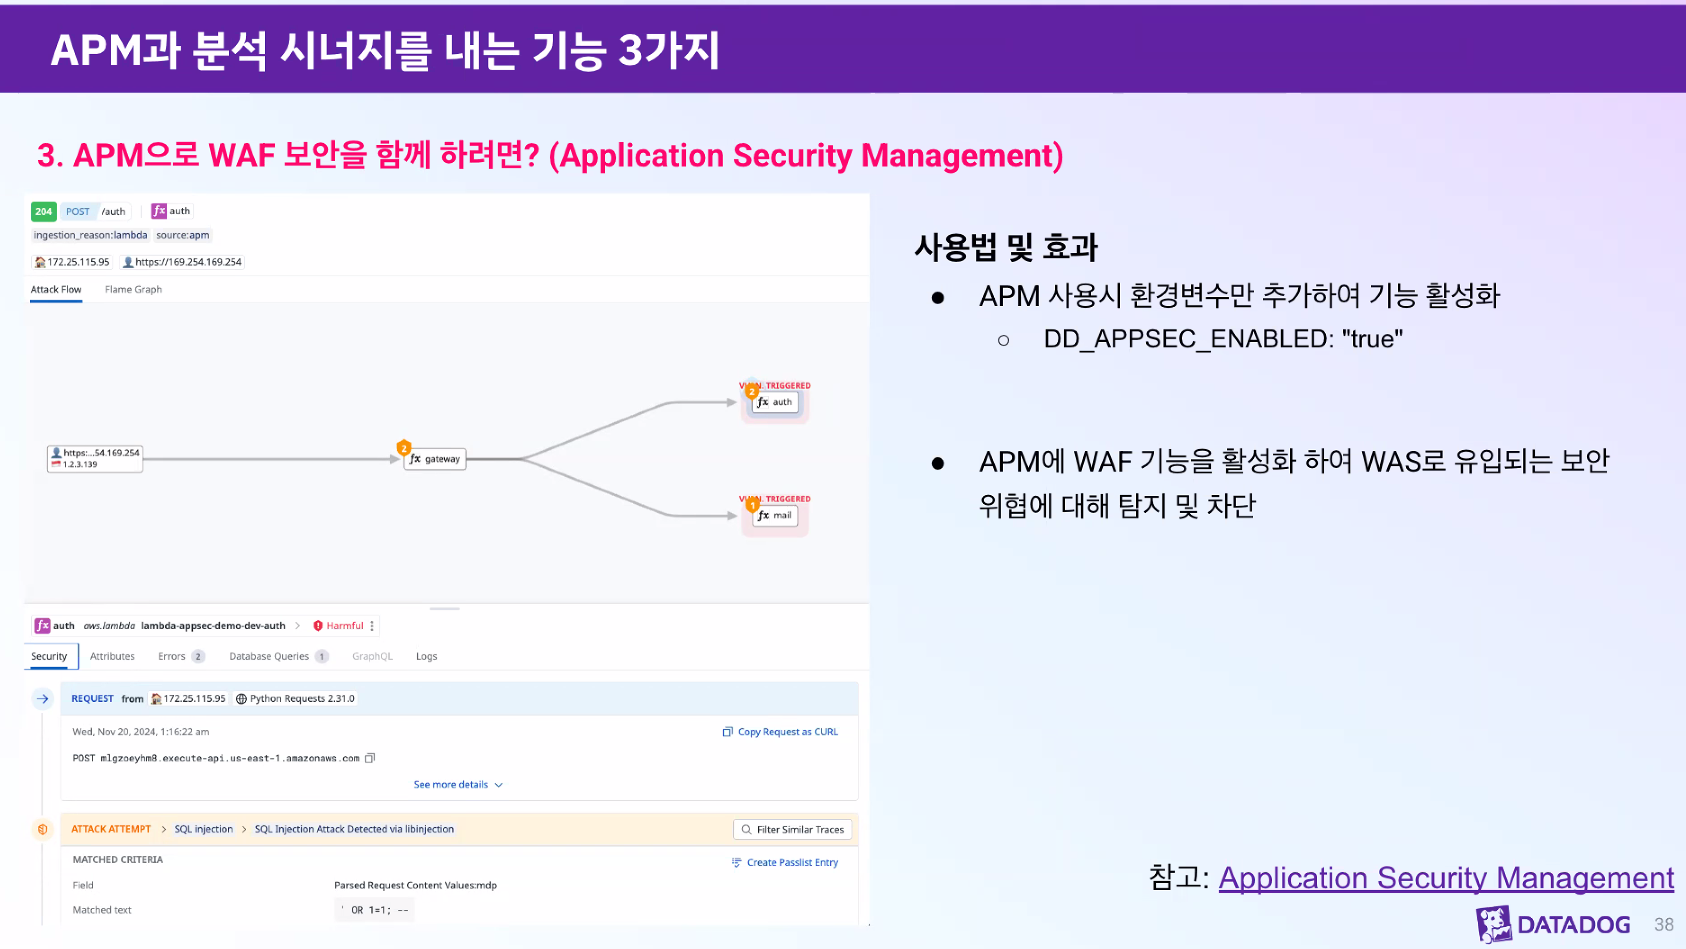Click the request source IP 172.25.115.95
Image resolution: width=1686 pixels, height=949 pixels.
coord(188,699)
